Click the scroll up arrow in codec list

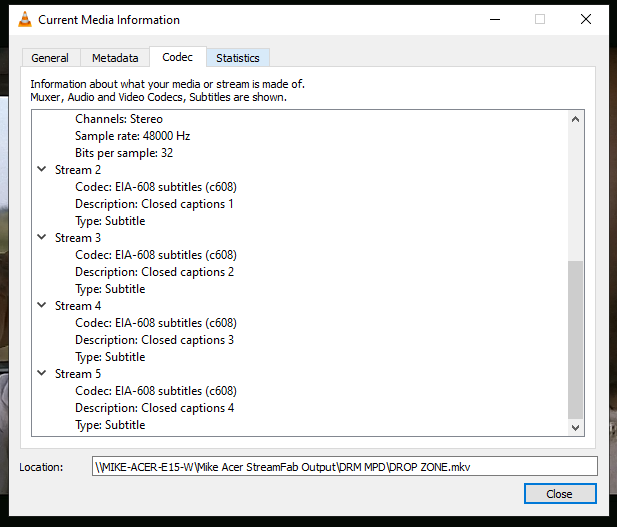pos(575,120)
